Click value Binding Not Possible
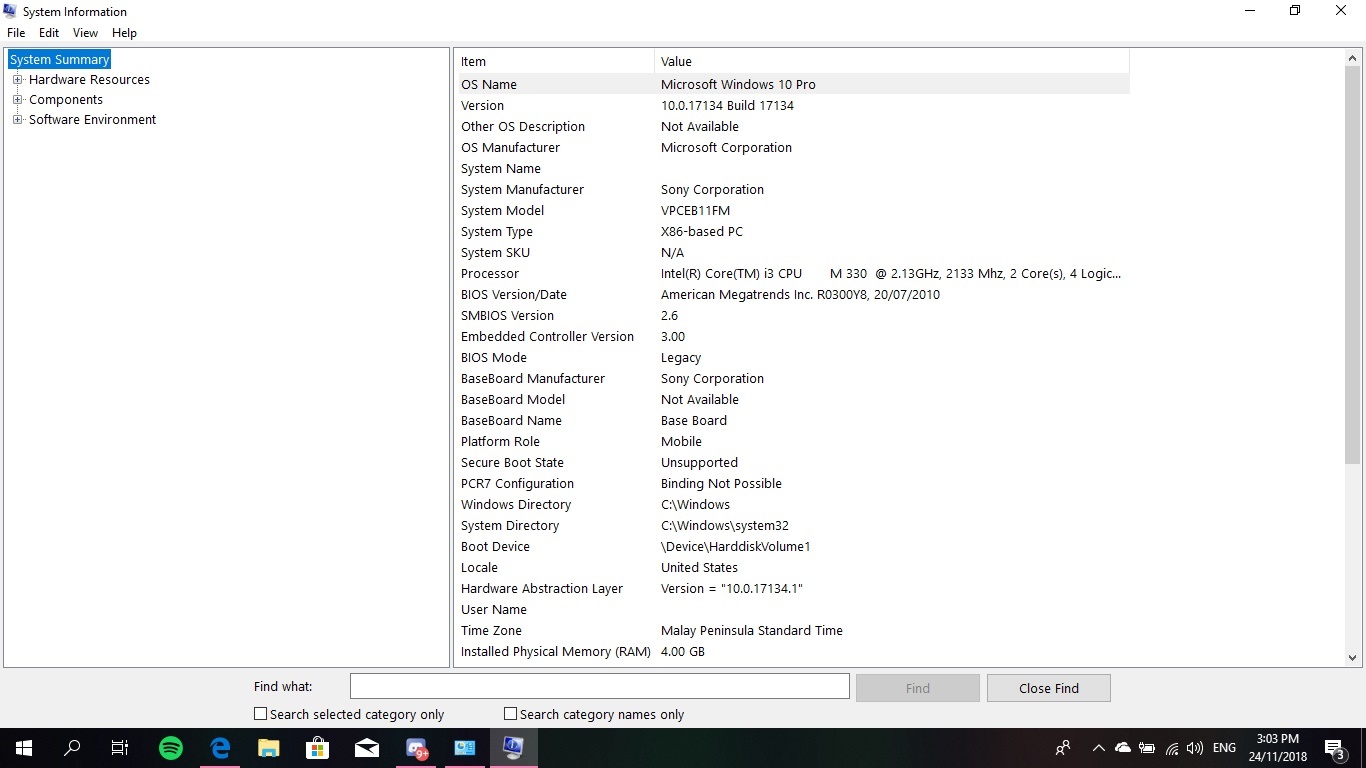The image size is (1366, 768). (721, 483)
